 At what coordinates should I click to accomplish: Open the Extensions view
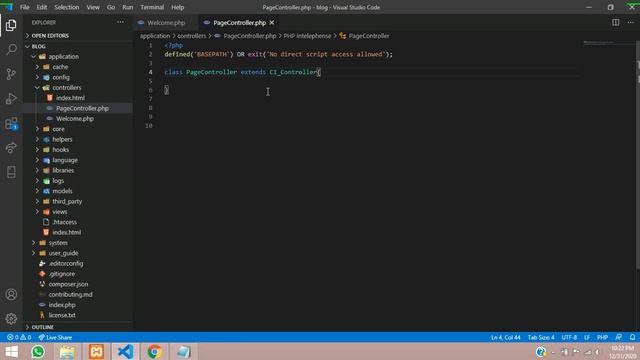[x=11, y=123]
